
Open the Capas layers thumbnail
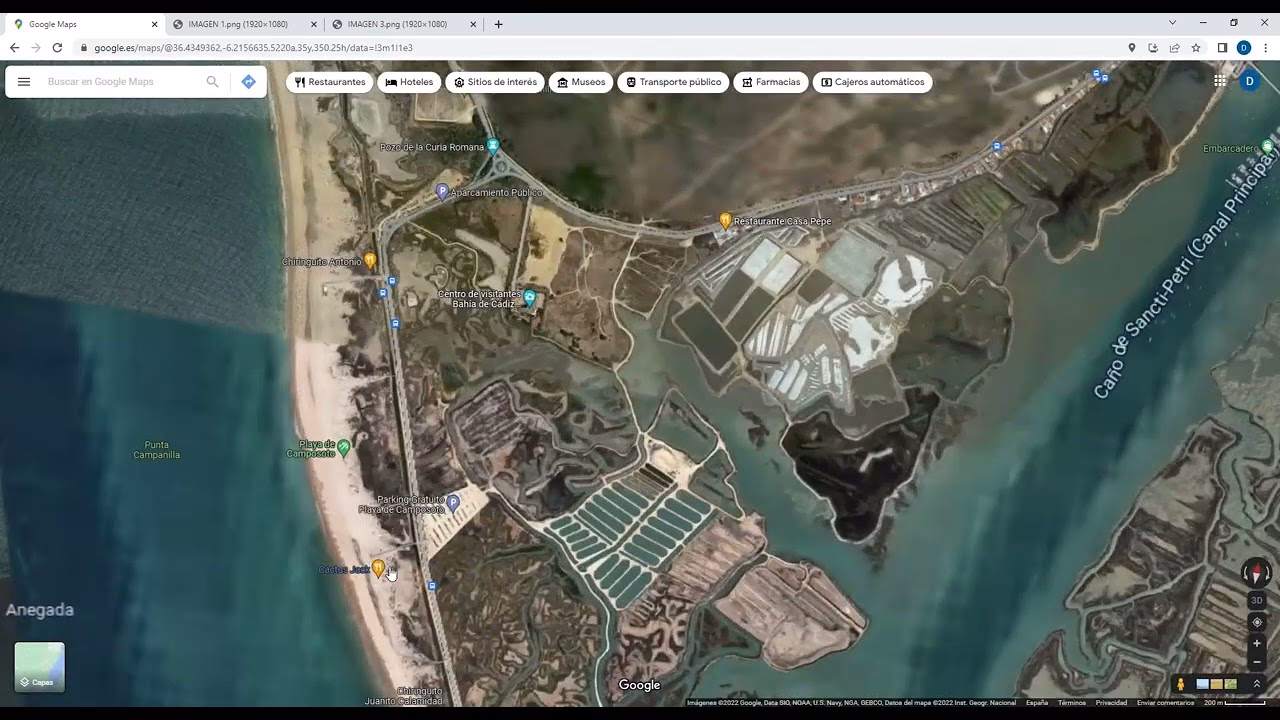tap(39, 667)
